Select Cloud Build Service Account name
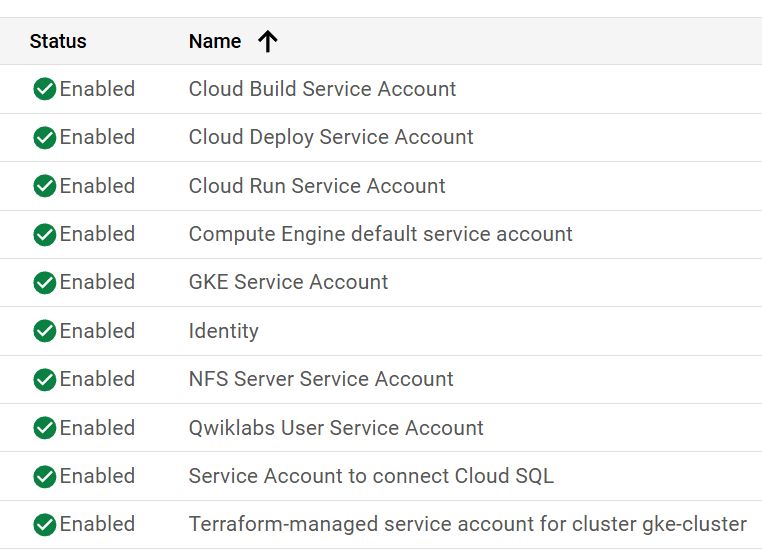The width and height of the screenshot is (762, 555). 322,89
